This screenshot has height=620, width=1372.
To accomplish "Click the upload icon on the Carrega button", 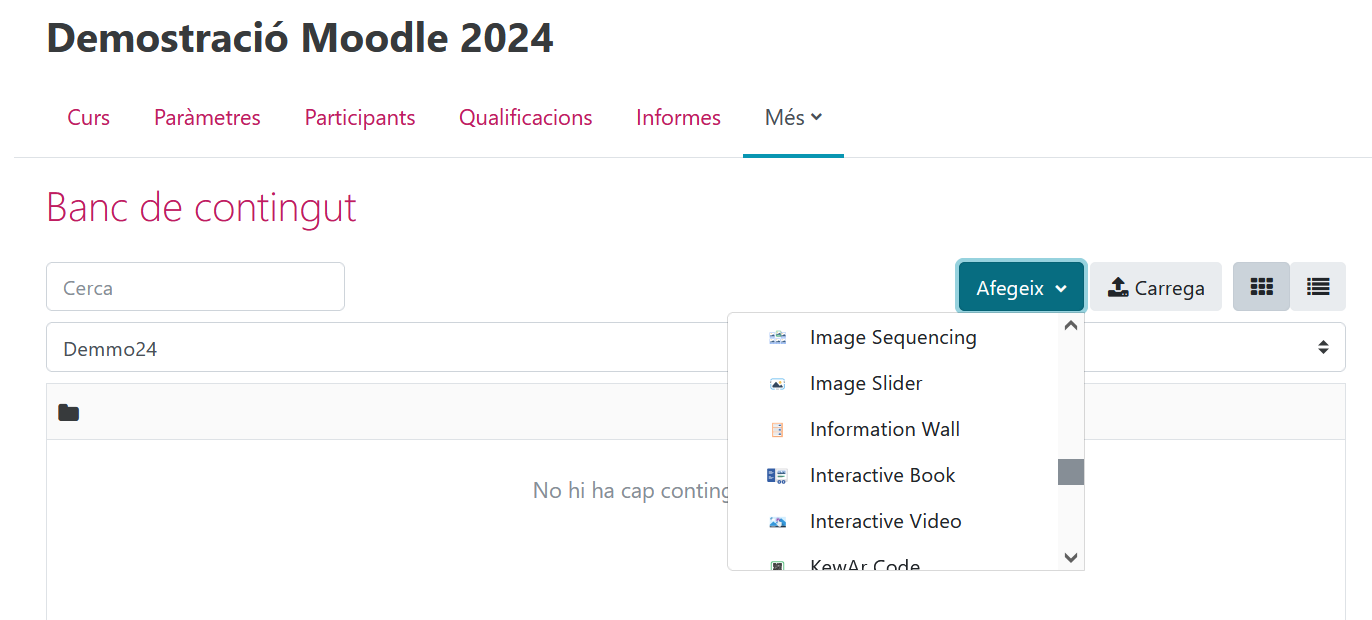I will click(x=1118, y=288).
